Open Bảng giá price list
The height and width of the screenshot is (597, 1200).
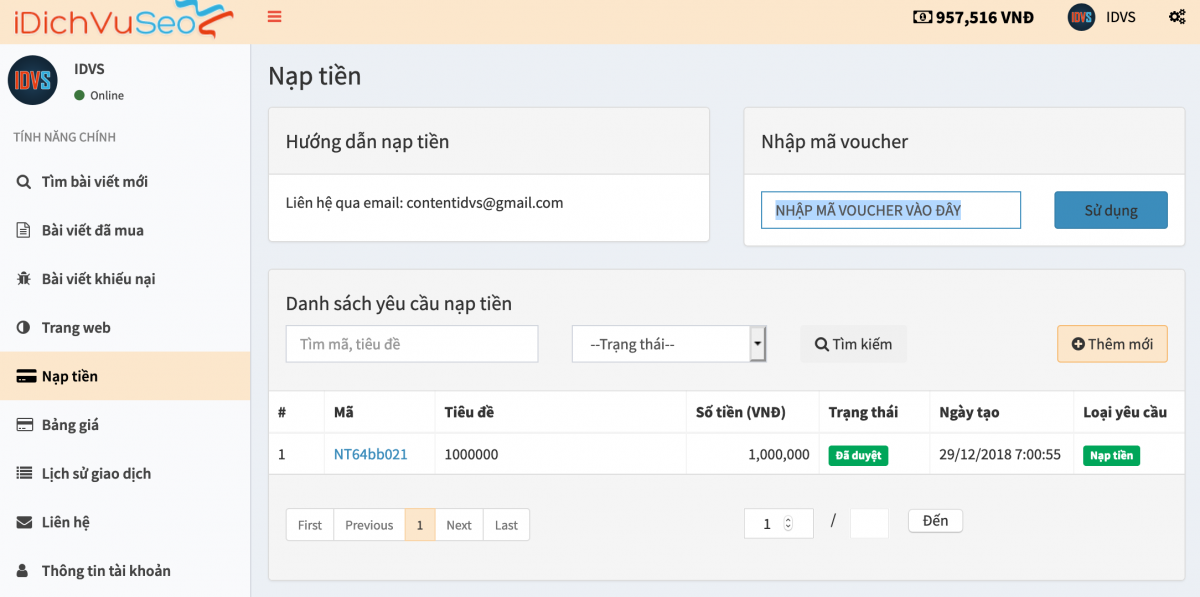pyautogui.click(x=70, y=425)
